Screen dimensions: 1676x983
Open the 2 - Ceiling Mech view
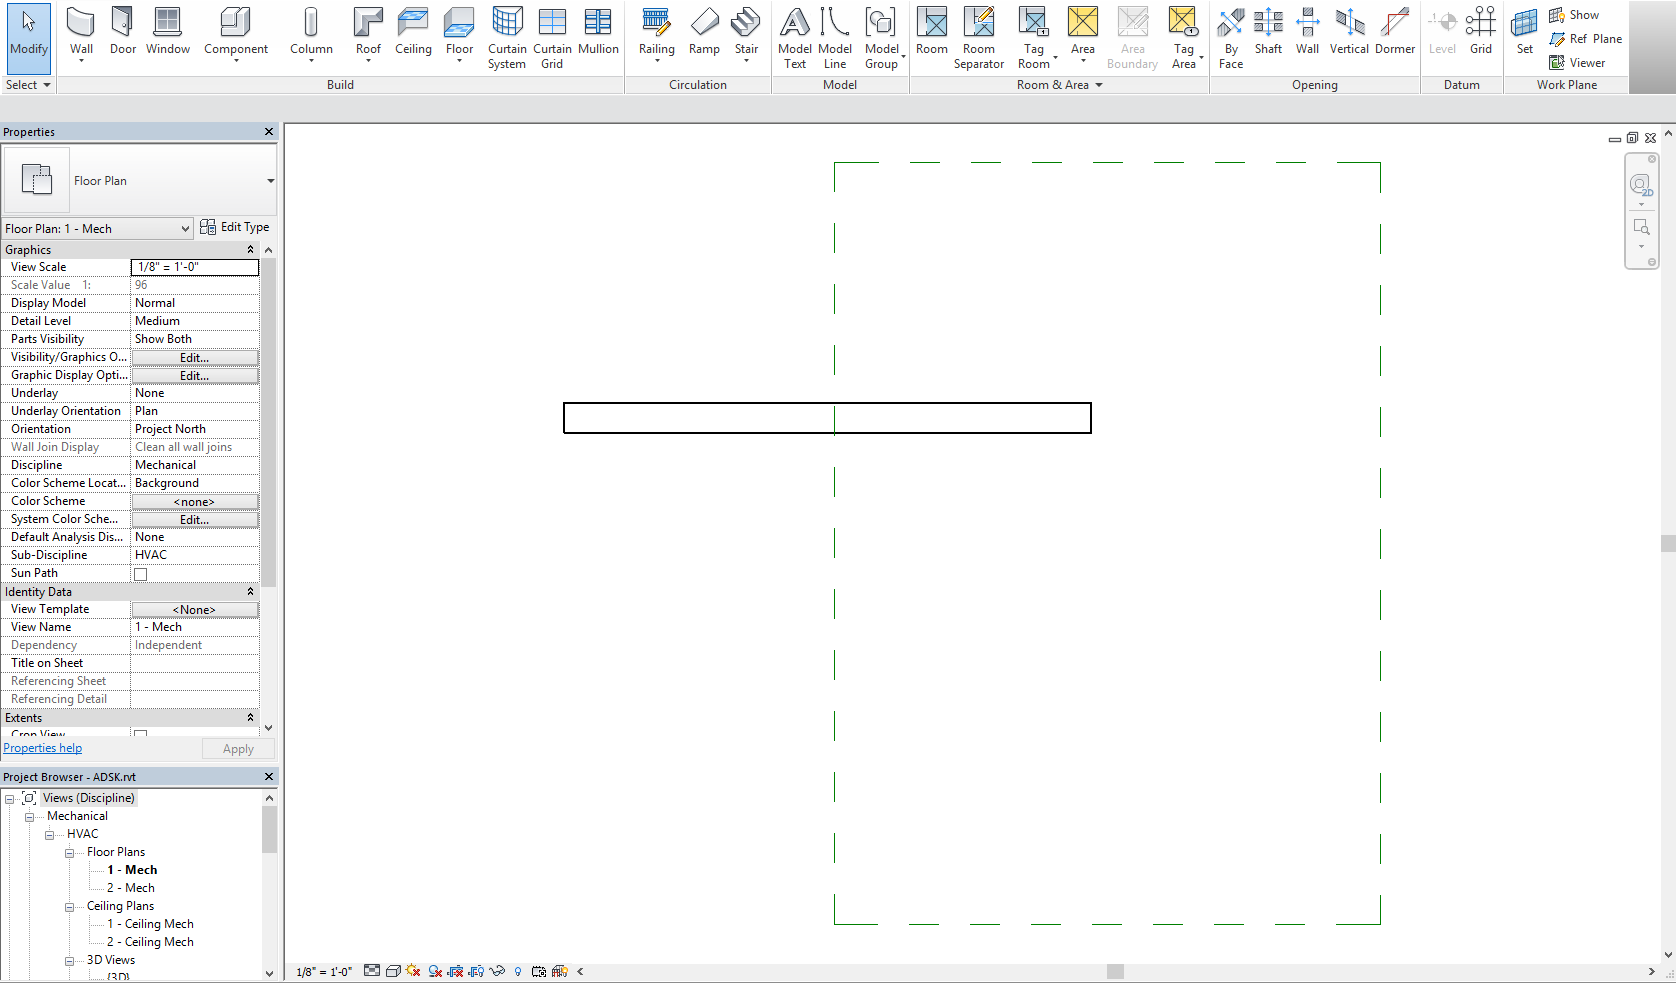click(x=150, y=942)
